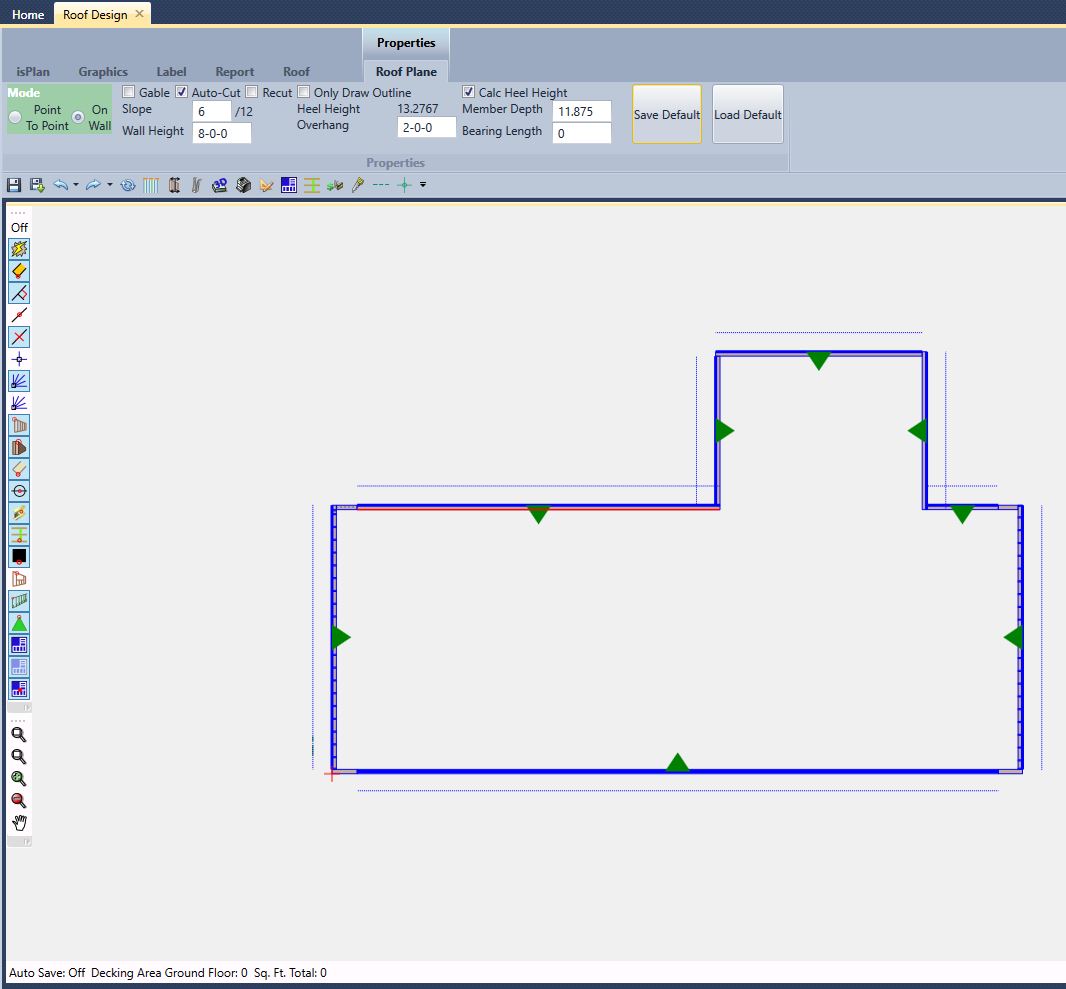The width and height of the screenshot is (1066, 989).
Task: Click the red minus zoom-out magnifier
Action: click(19, 800)
